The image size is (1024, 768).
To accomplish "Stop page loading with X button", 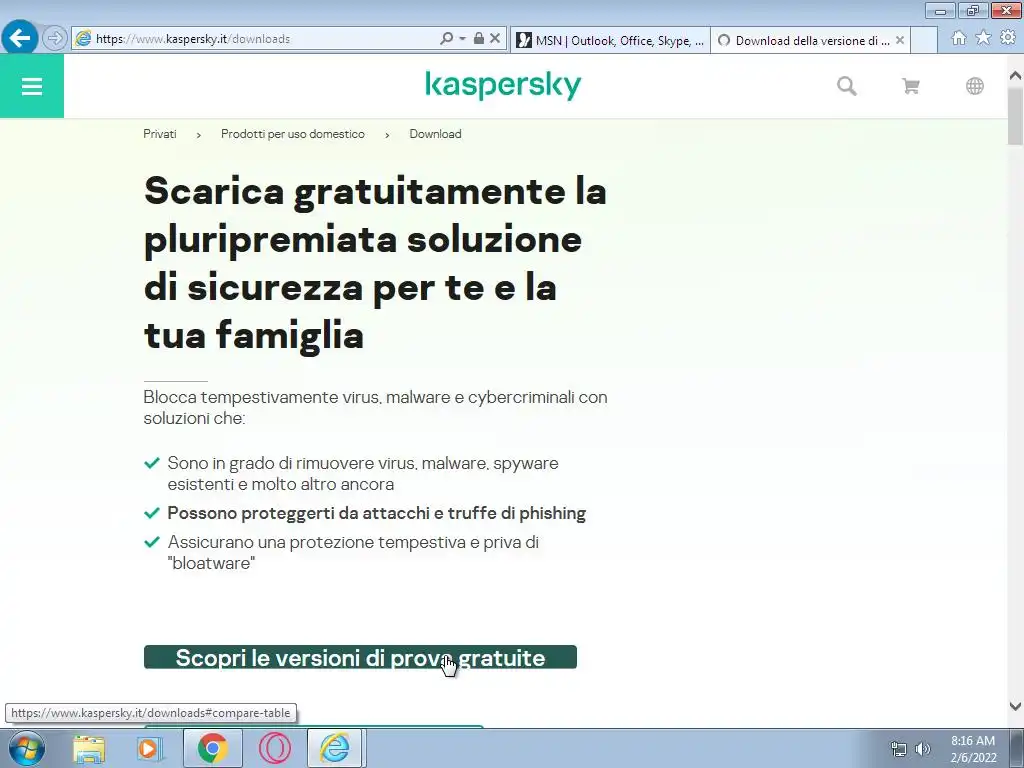I will [x=495, y=39].
